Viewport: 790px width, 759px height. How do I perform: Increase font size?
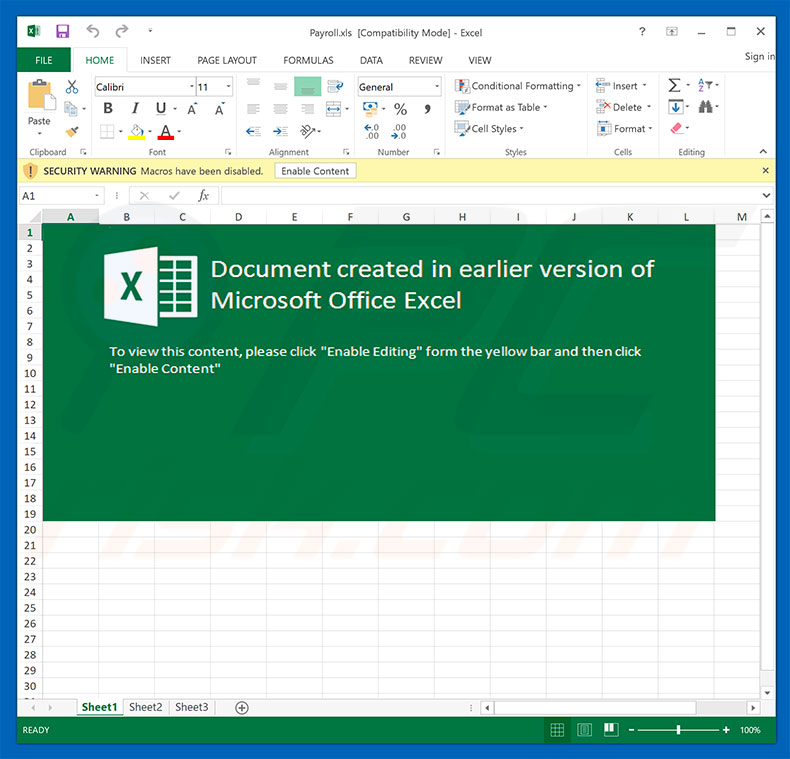pyautogui.click(x=192, y=109)
